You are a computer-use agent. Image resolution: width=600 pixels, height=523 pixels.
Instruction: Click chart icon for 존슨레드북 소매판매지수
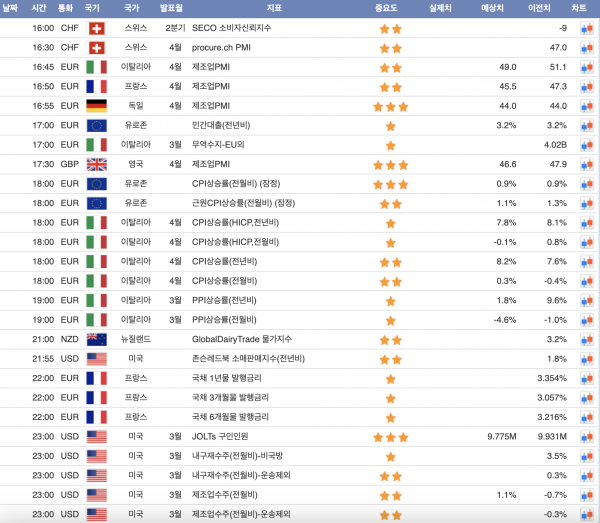[x=587, y=359]
